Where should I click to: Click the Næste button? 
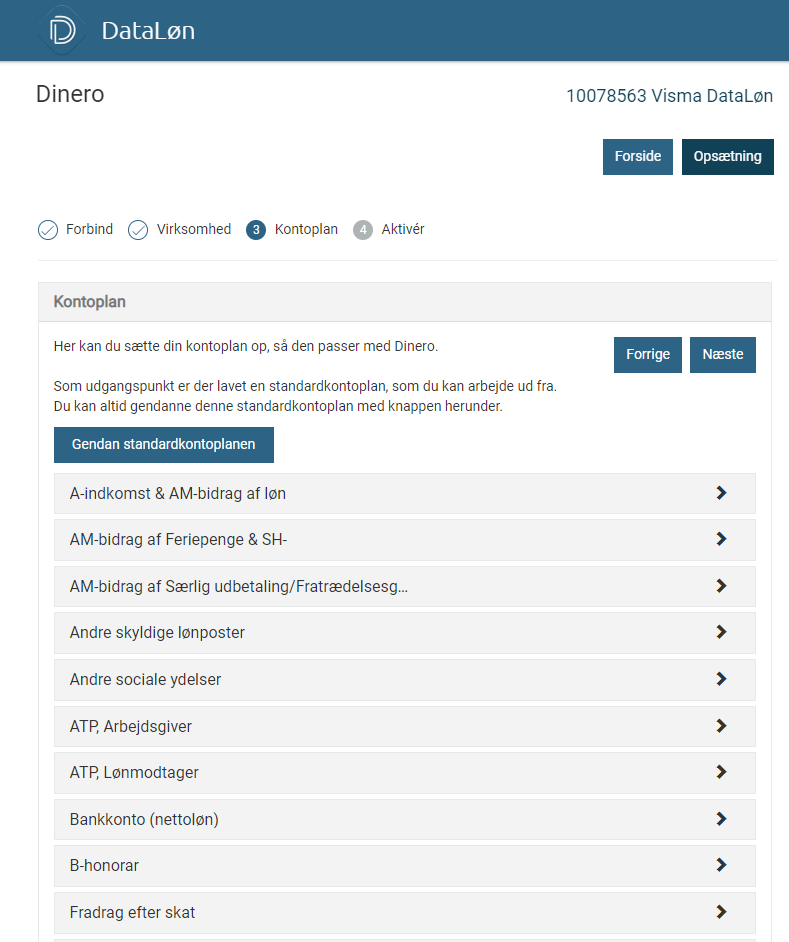723,354
